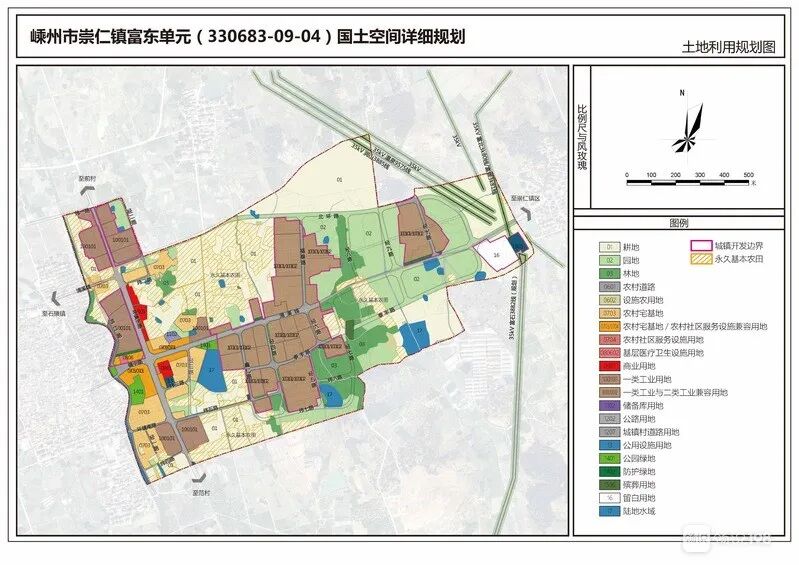The height and width of the screenshot is (565, 799).
Task: Click the 图例 legend header
Action: (679, 223)
